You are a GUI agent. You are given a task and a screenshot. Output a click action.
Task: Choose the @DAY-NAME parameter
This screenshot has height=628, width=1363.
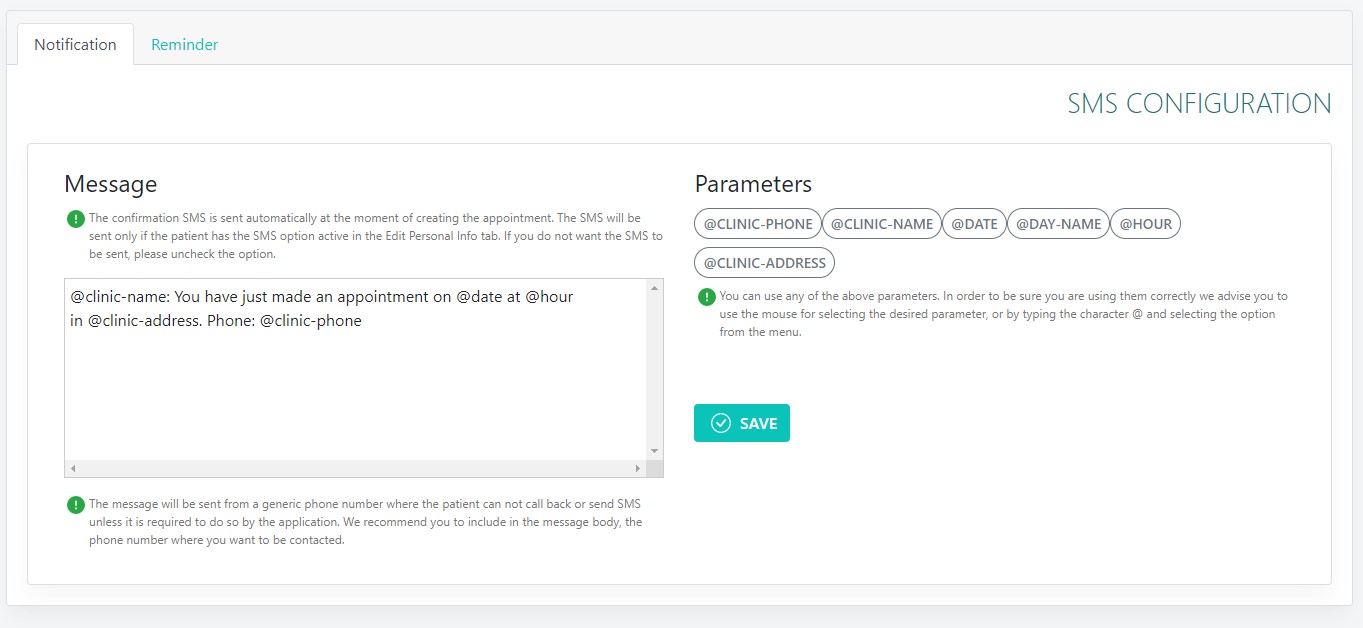point(1058,224)
